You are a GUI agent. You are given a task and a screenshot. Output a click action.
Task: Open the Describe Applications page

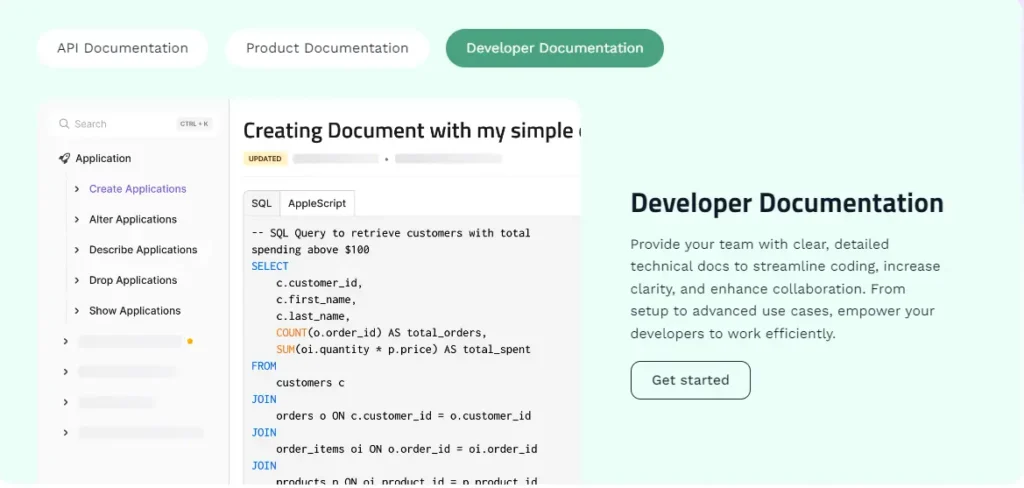click(x=143, y=250)
